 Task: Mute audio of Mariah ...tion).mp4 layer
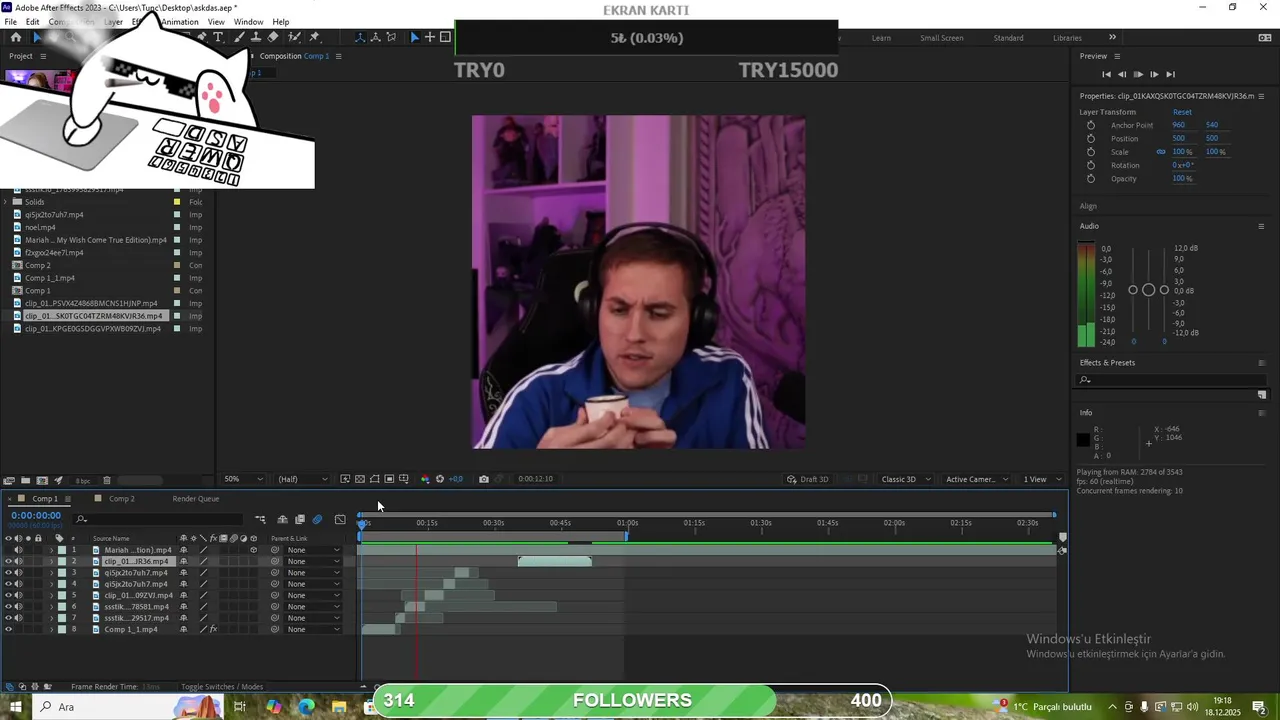pyautogui.click(x=18, y=550)
